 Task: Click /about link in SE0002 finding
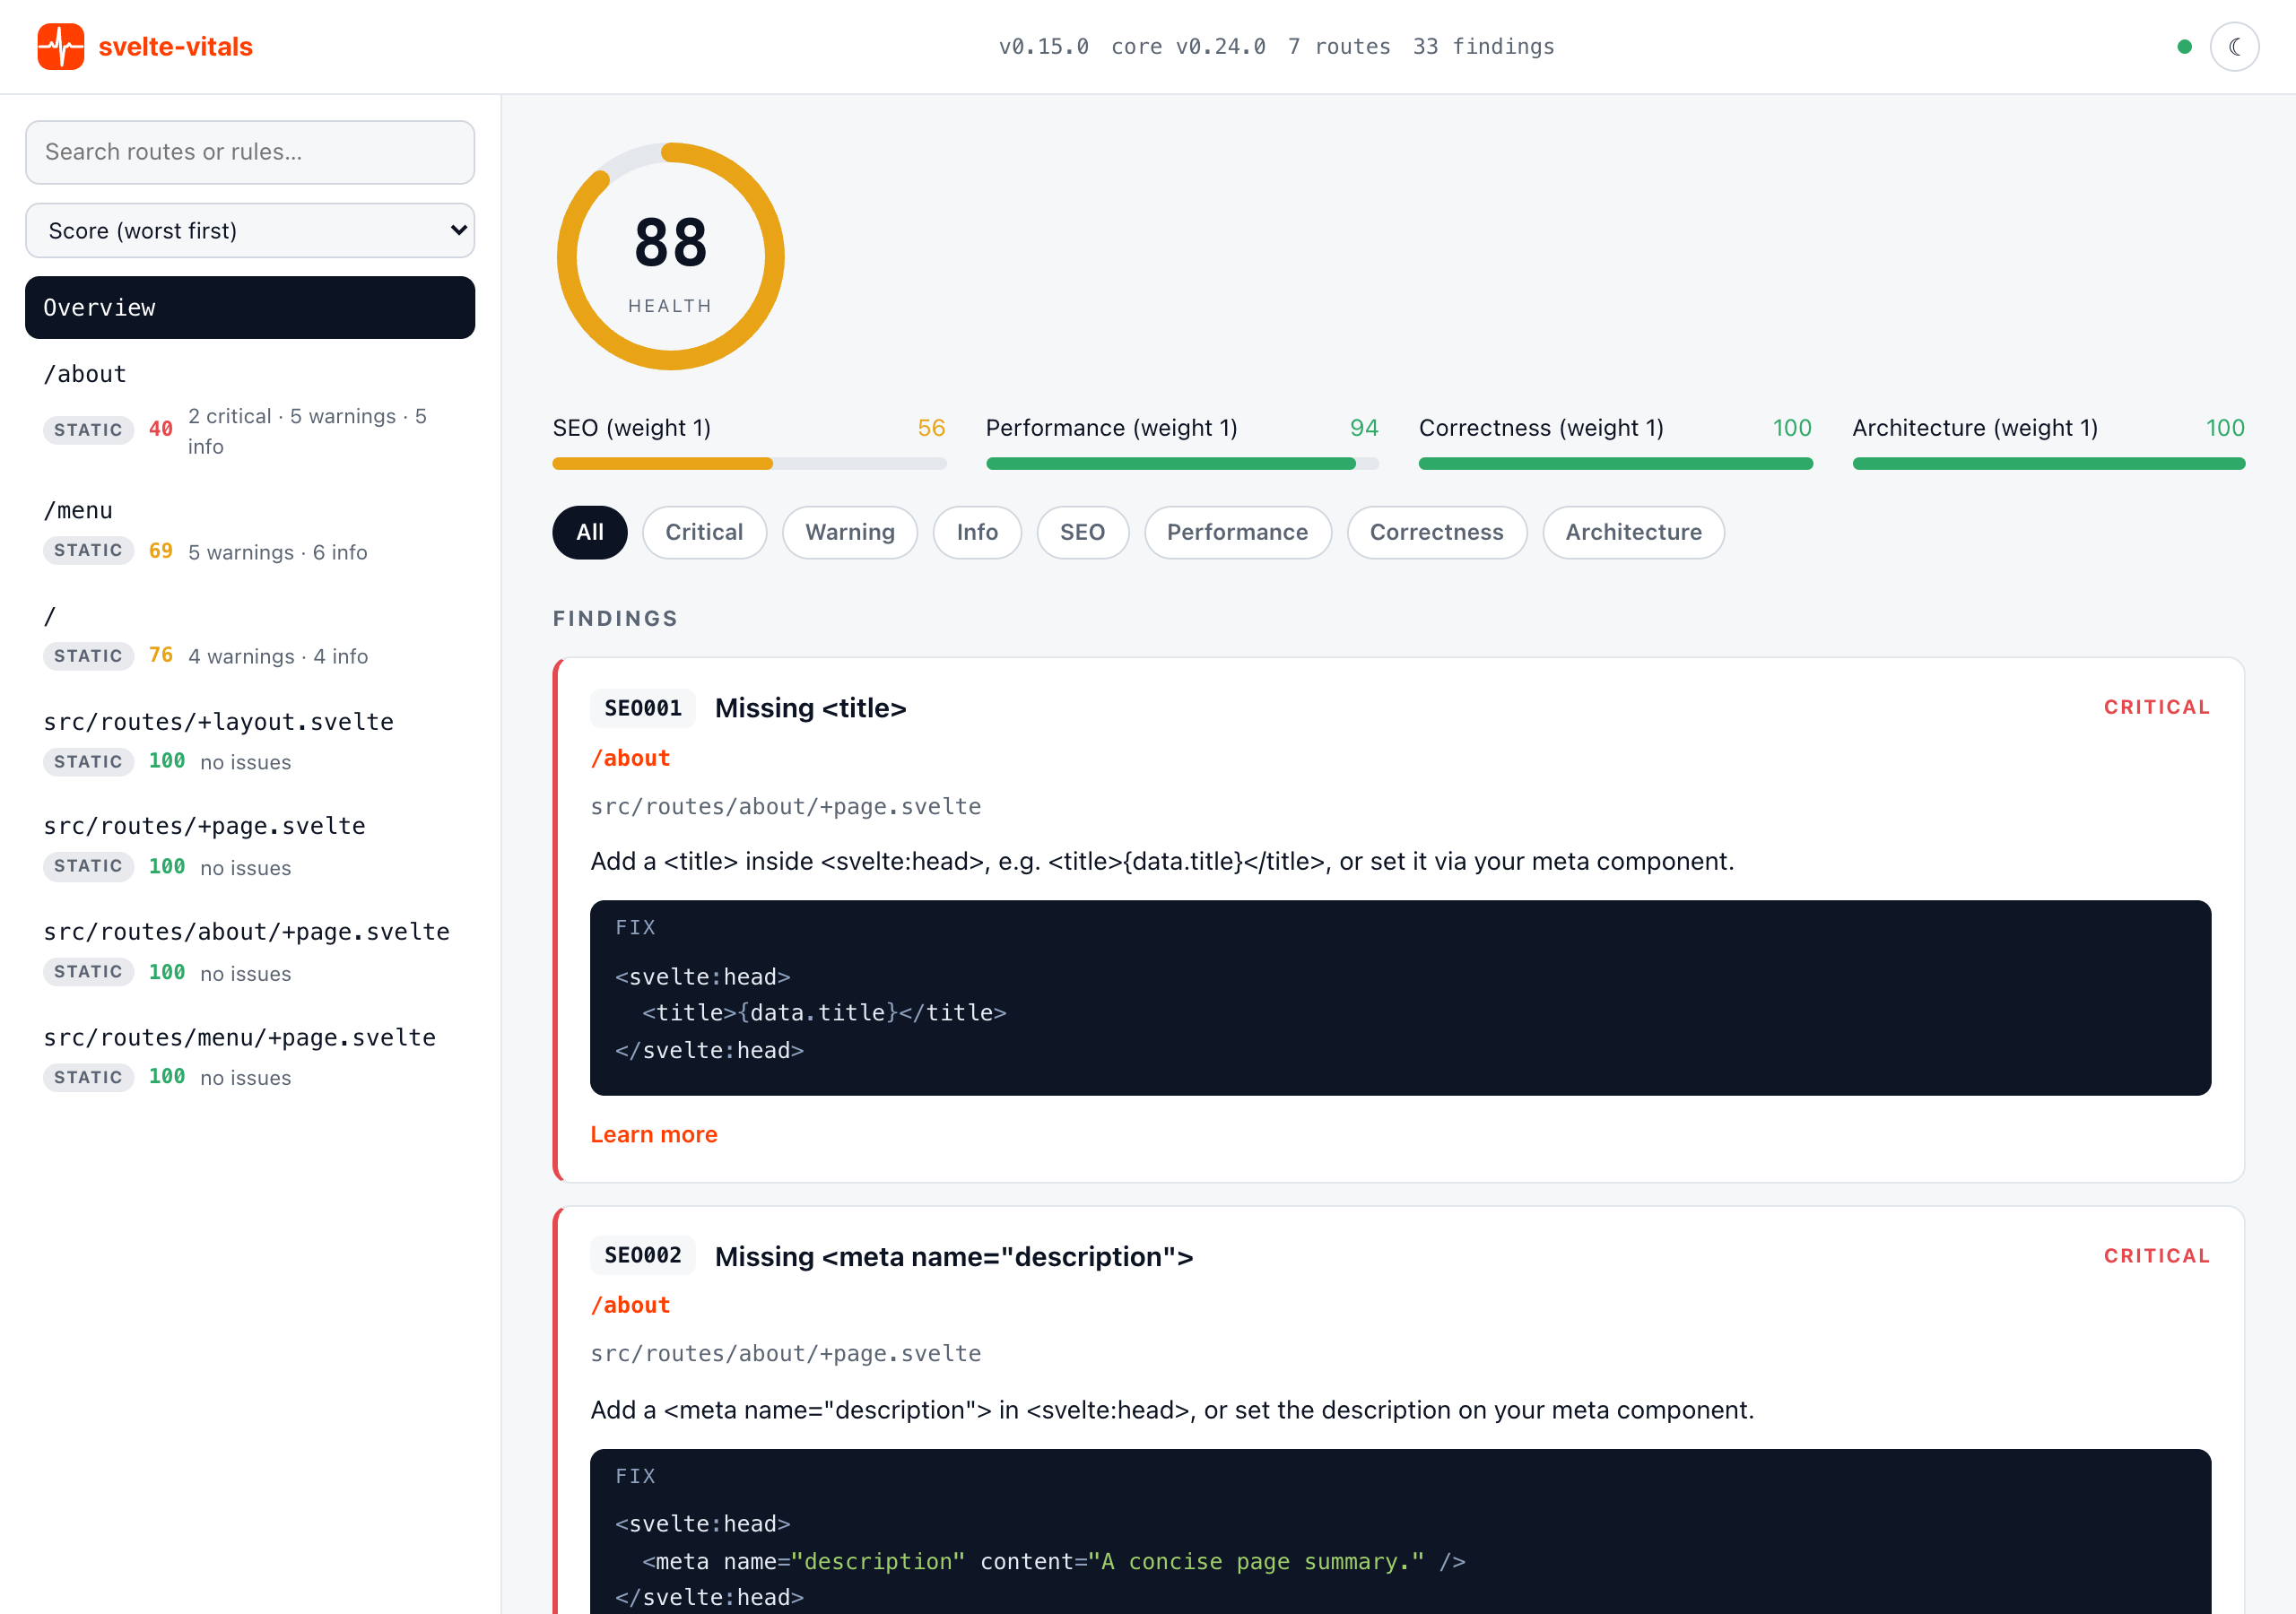coord(630,1306)
